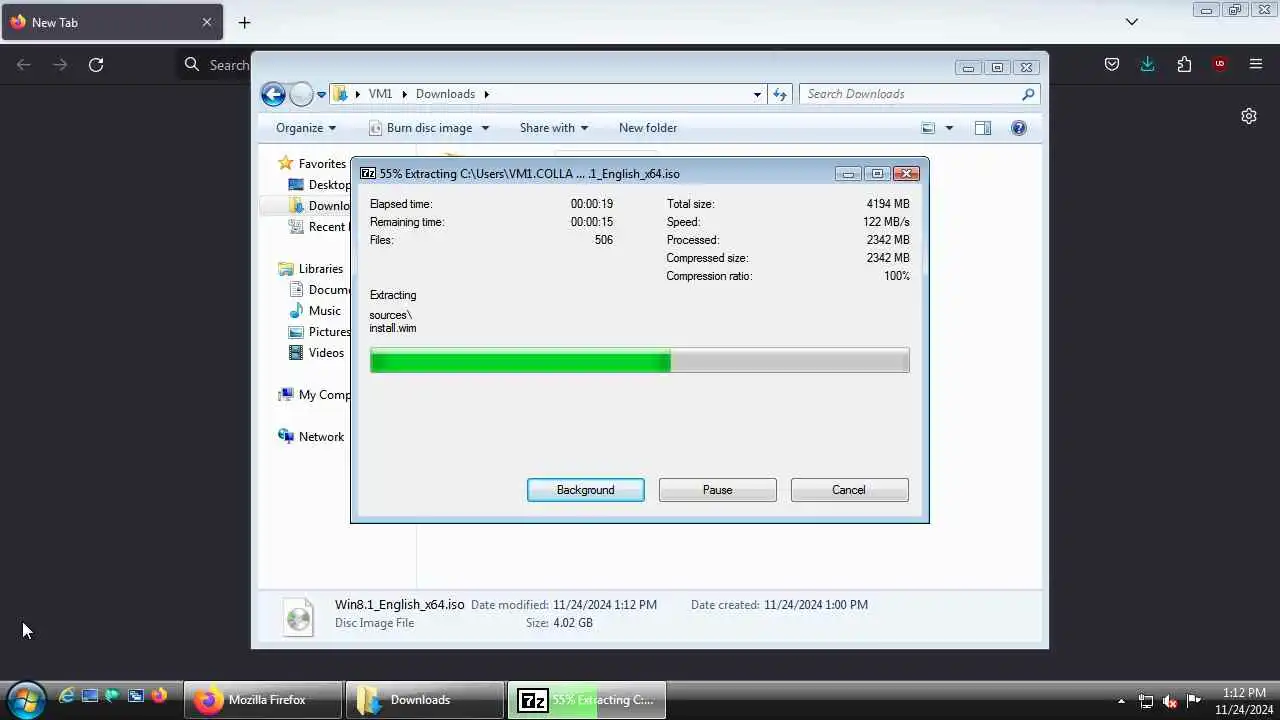Click the Firefox back arrow
The image size is (1280, 720).
pos(24,64)
